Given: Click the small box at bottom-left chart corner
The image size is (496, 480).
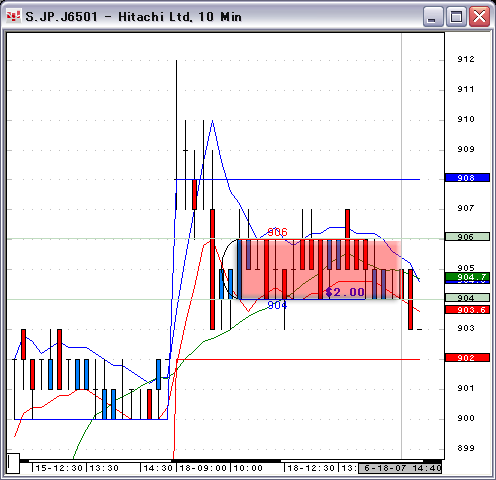Looking at the screenshot, I should coord(13,463).
